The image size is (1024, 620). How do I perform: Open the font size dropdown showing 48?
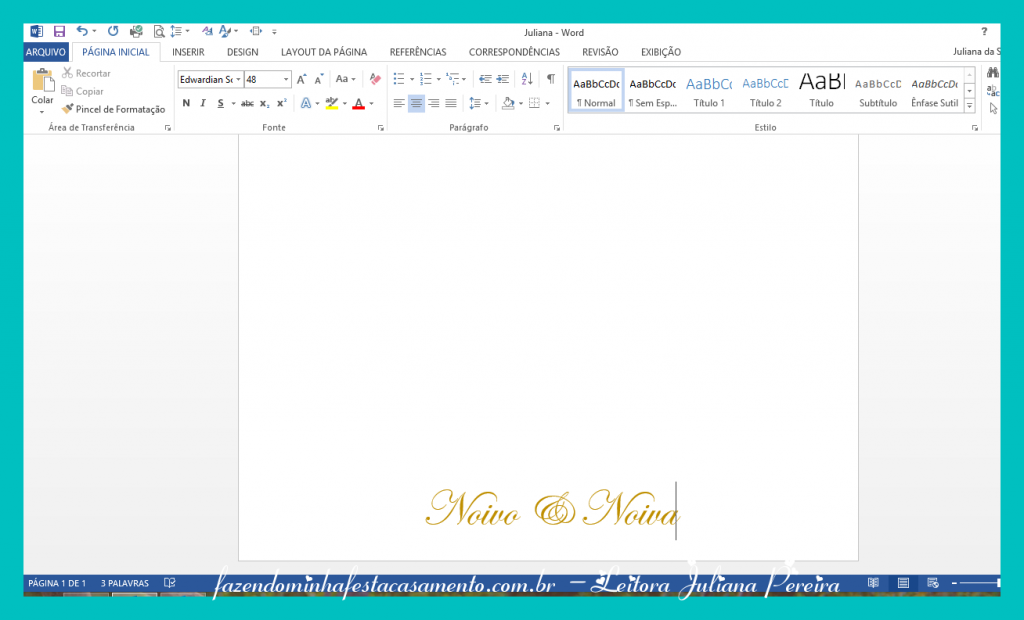coord(267,80)
